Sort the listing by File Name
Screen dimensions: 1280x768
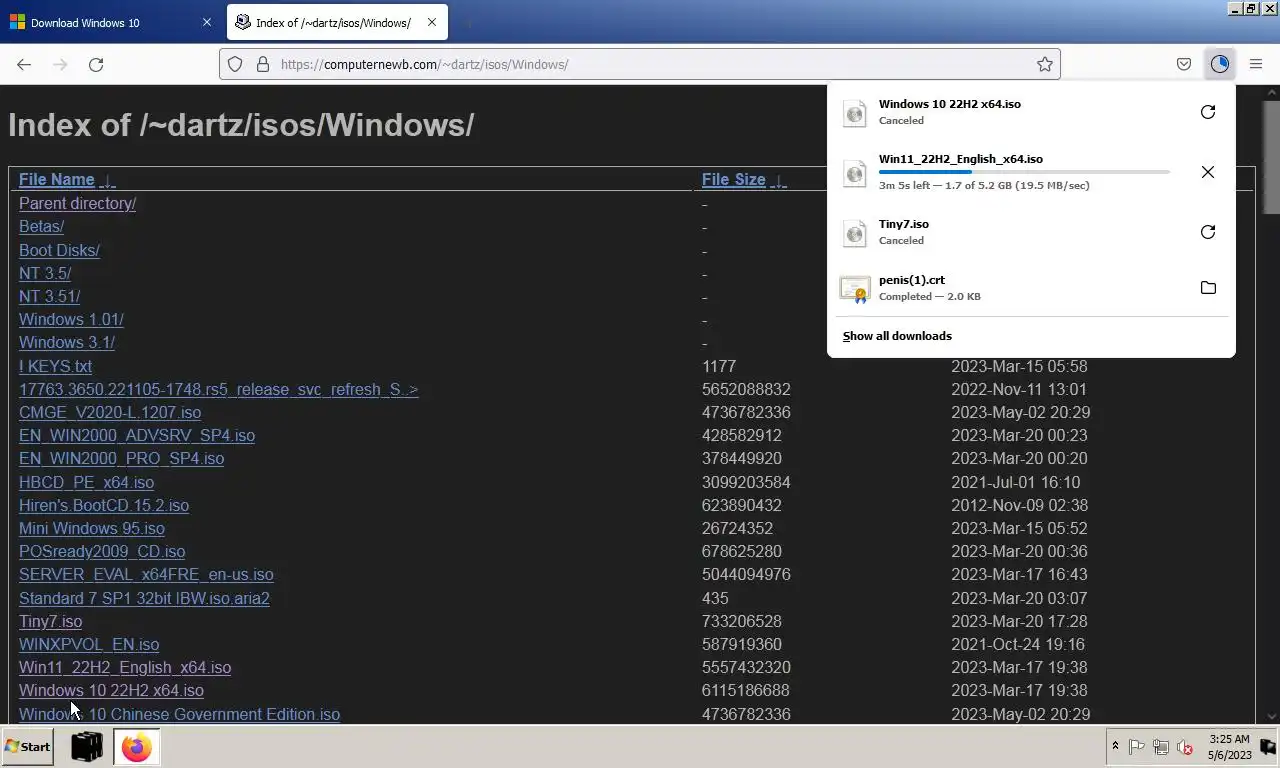pyautogui.click(x=56, y=180)
